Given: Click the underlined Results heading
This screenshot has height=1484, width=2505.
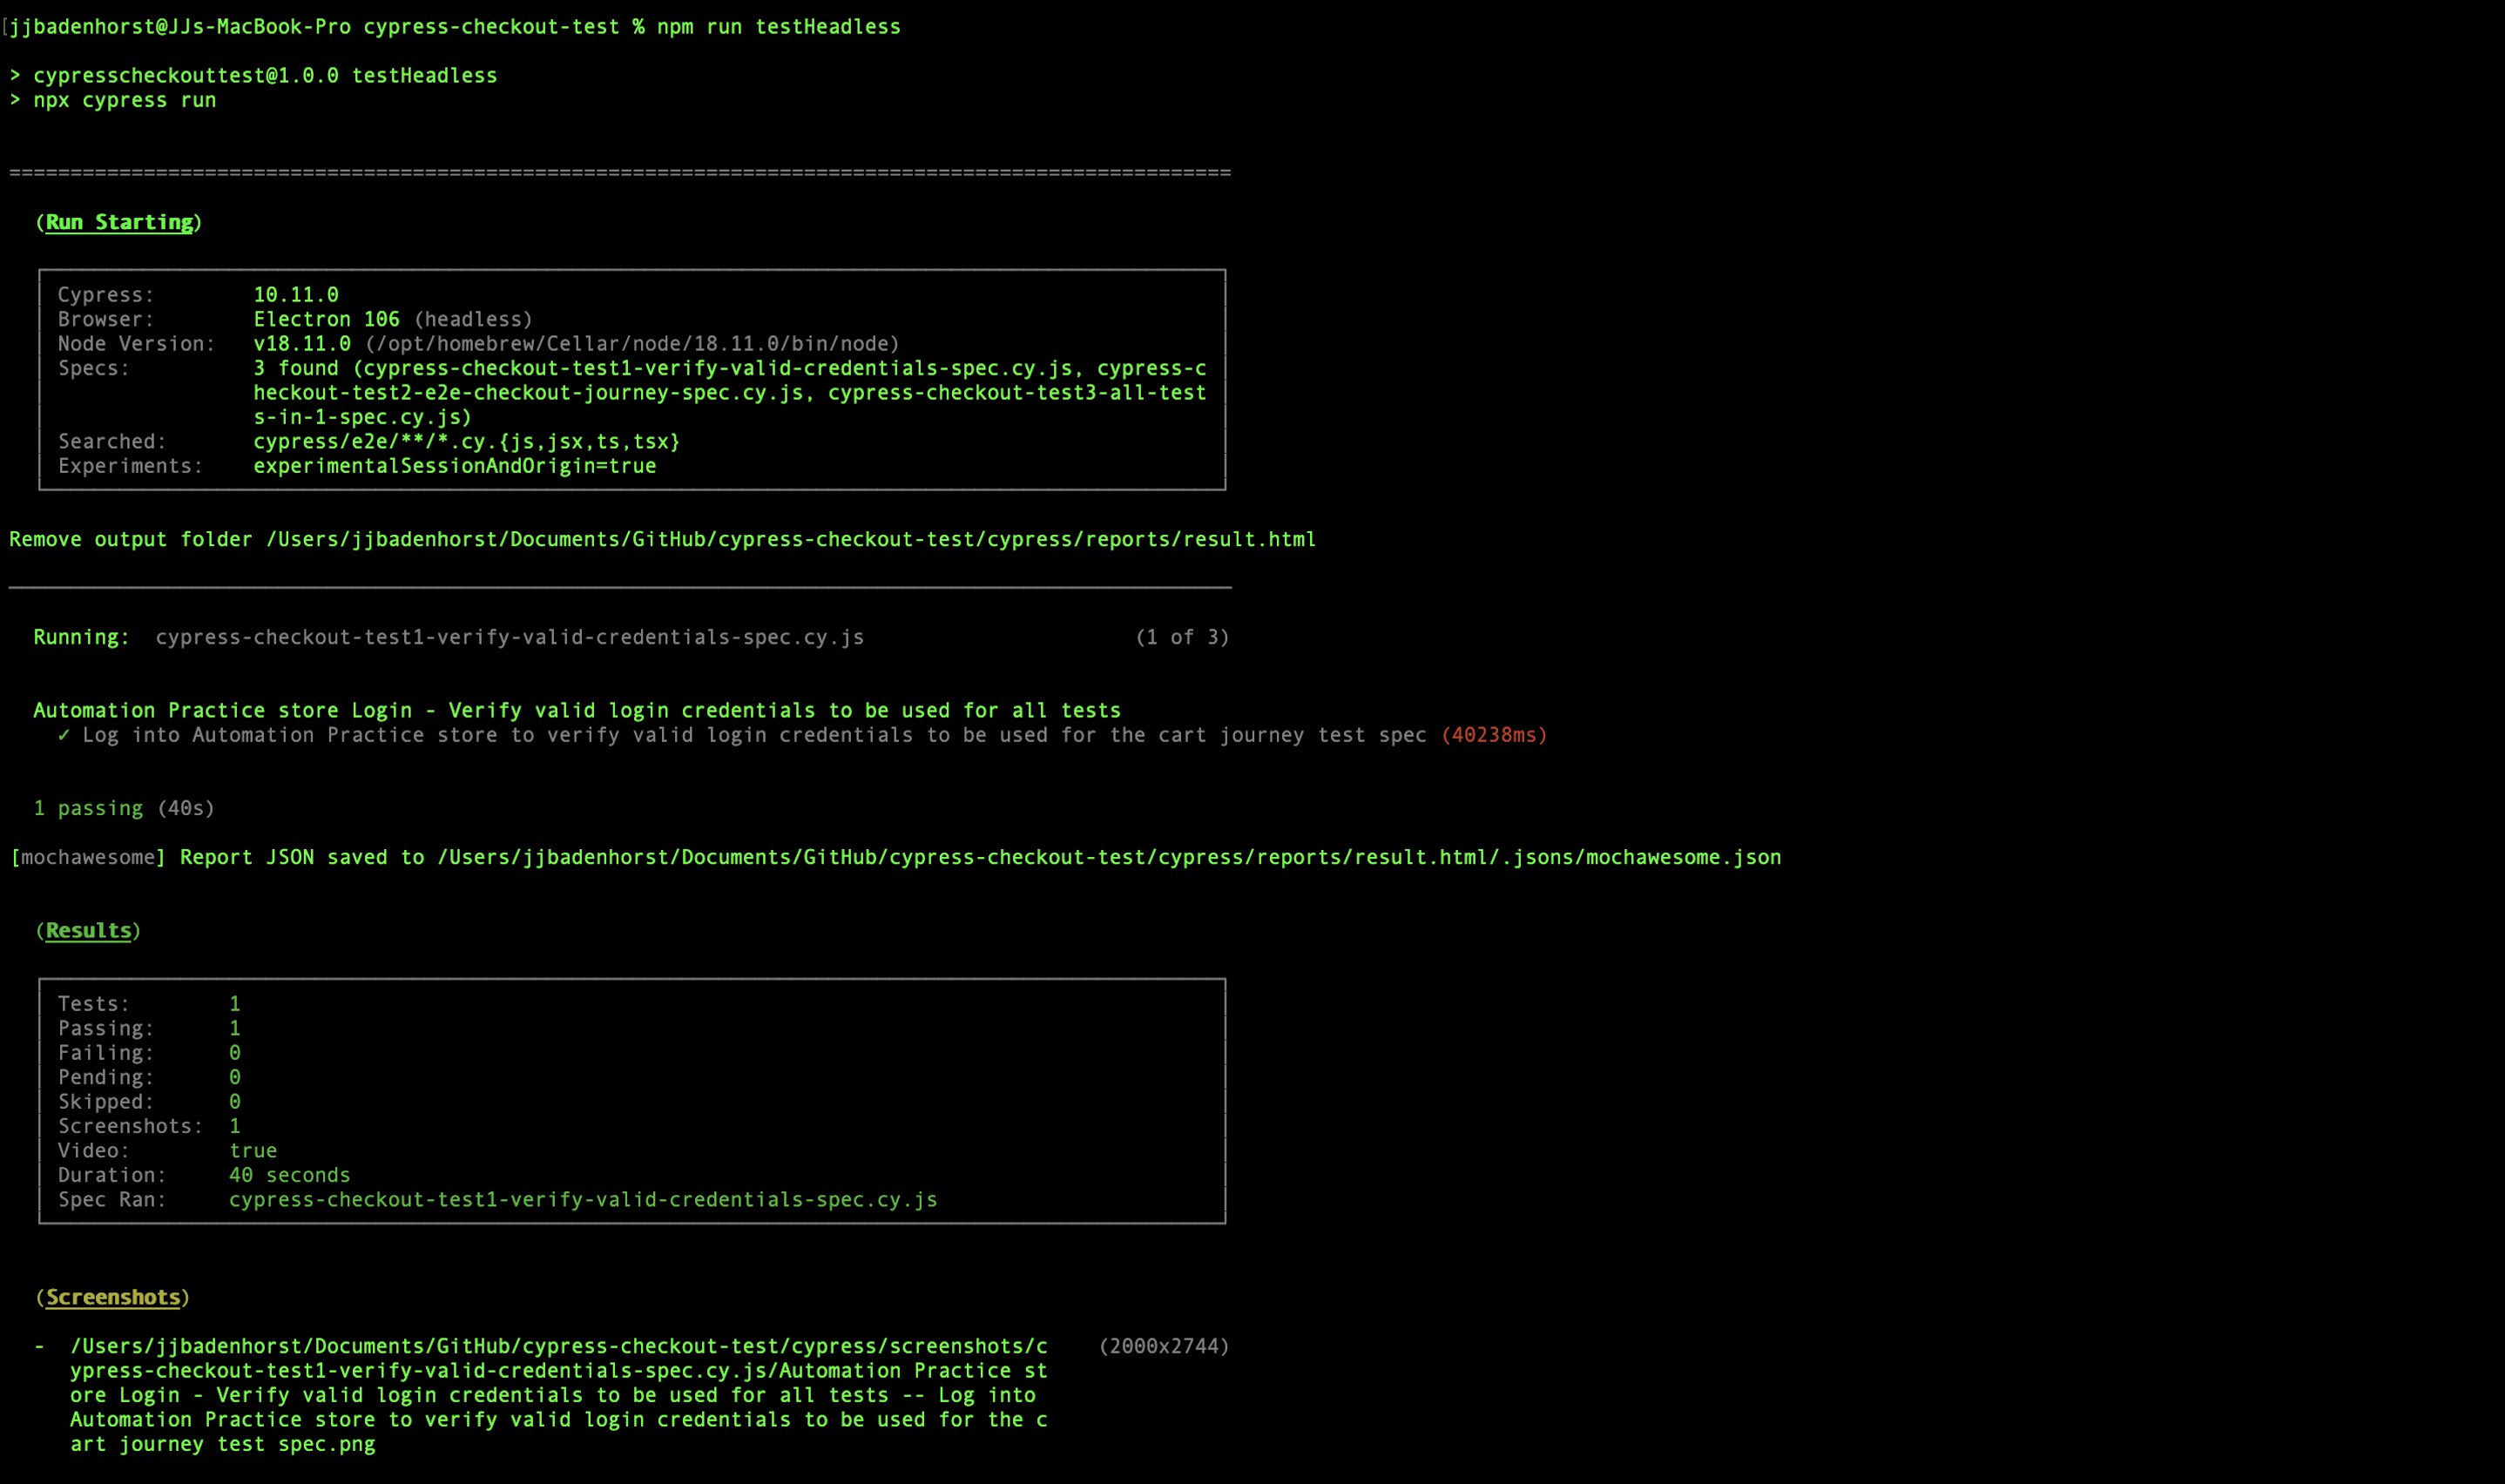Looking at the screenshot, I should tap(88, 930).
